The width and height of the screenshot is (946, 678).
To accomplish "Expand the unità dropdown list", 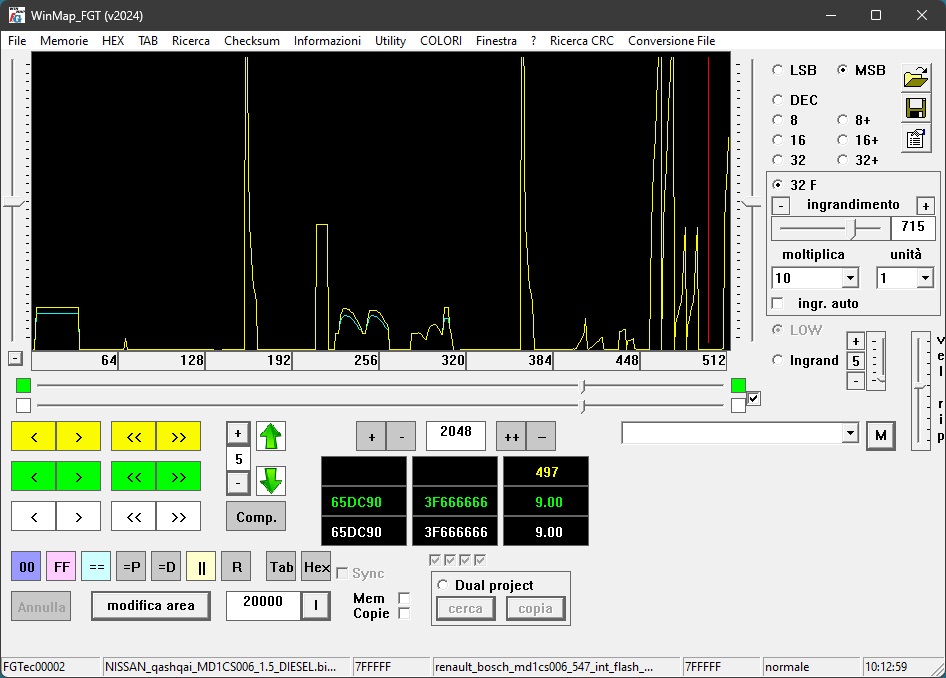I will 924,278.
